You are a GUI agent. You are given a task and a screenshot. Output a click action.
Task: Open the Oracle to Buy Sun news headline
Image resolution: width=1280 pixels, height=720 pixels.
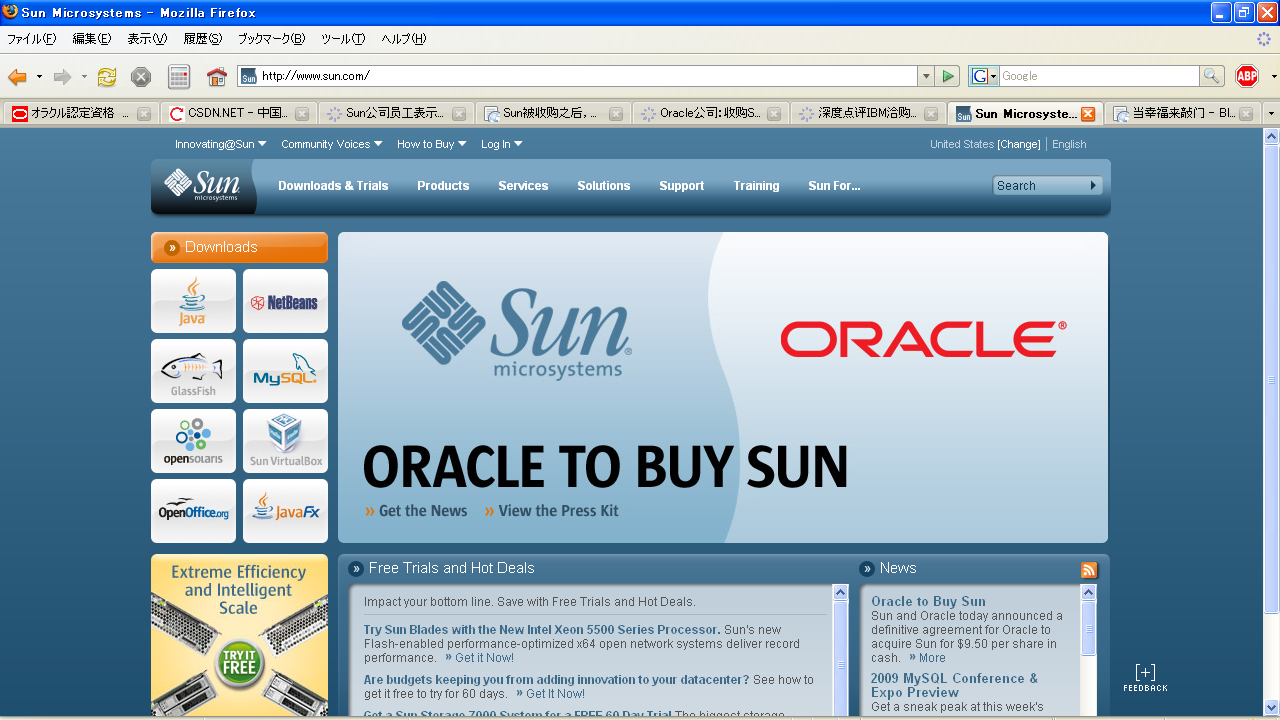(928, 601)
